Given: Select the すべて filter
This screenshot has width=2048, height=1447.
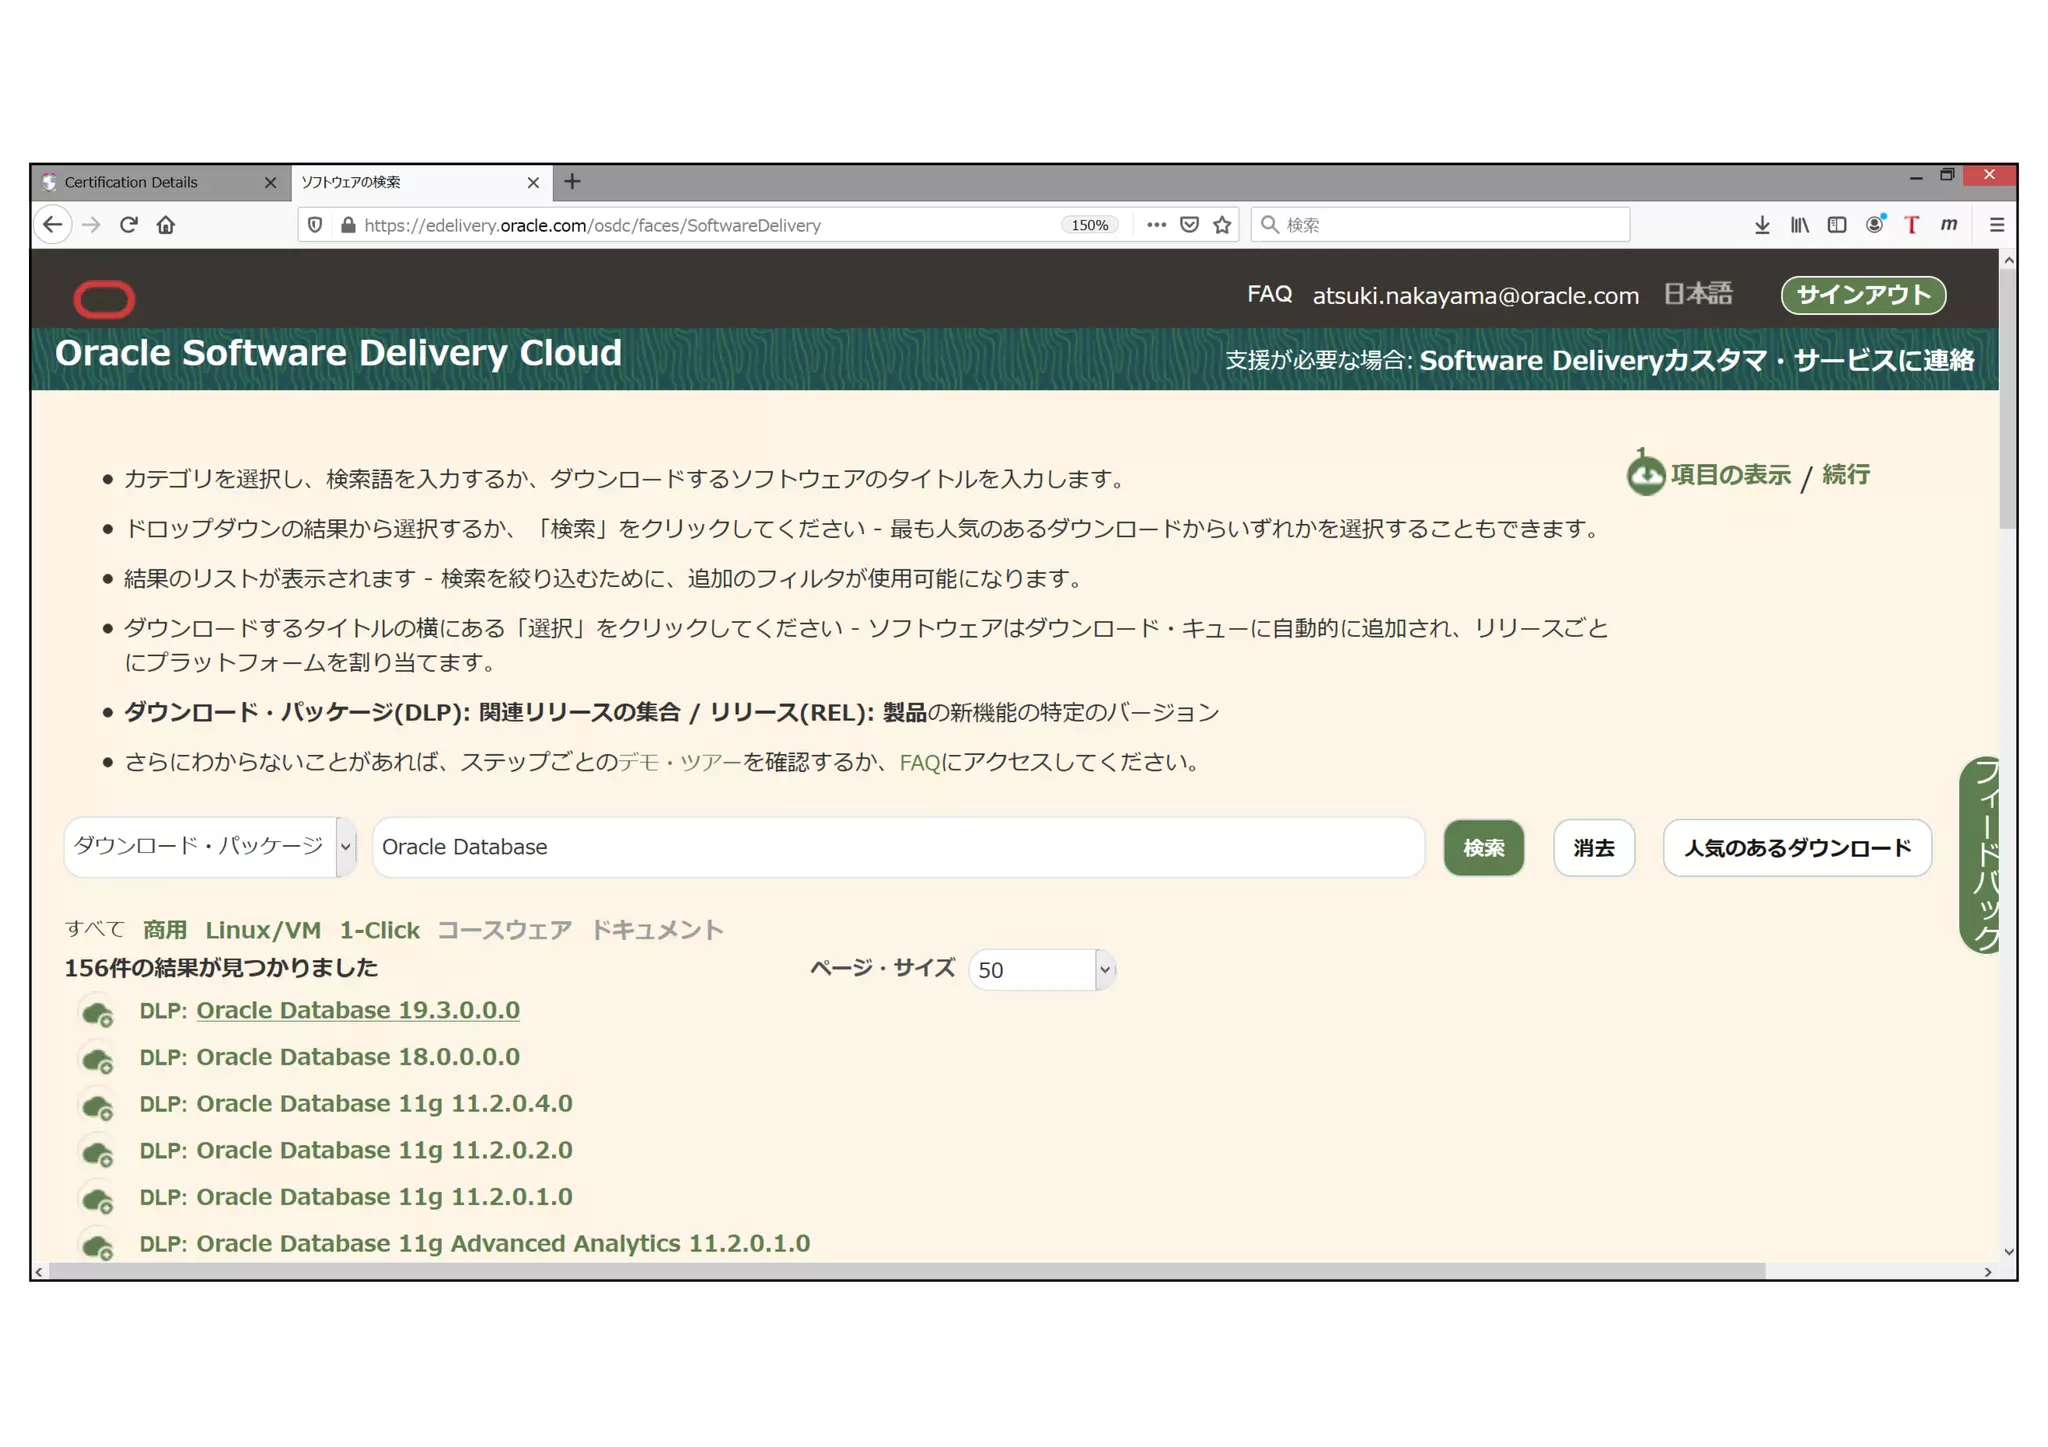Looking at the screenshot, I should click(x=95, y=929).
